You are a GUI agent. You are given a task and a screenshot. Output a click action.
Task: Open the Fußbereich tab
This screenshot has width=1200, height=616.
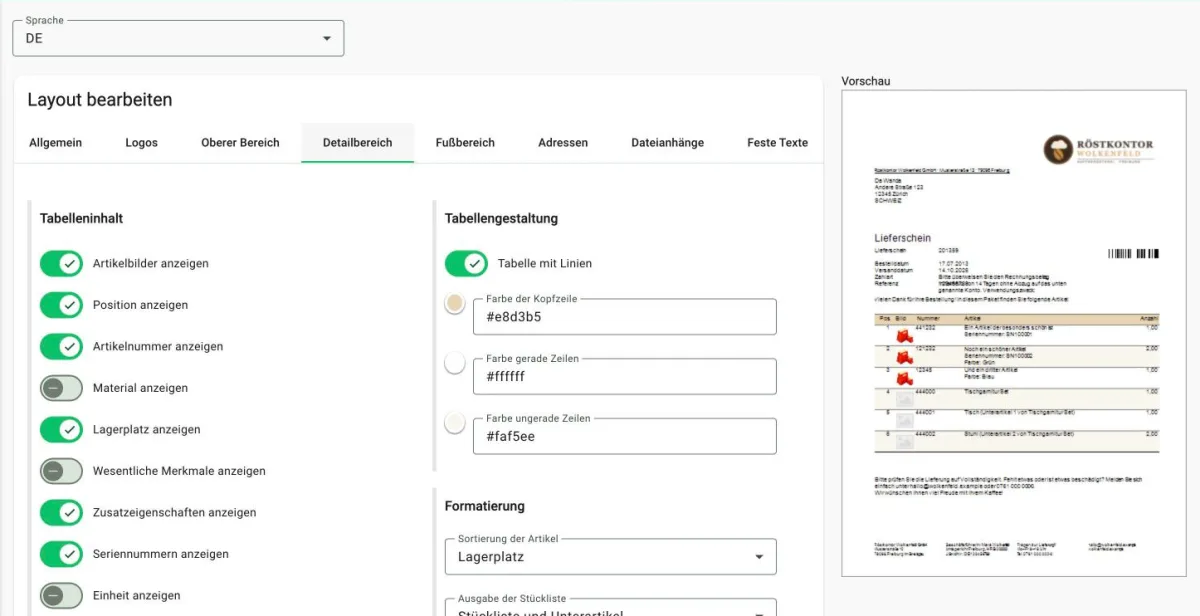coord(465,143)
